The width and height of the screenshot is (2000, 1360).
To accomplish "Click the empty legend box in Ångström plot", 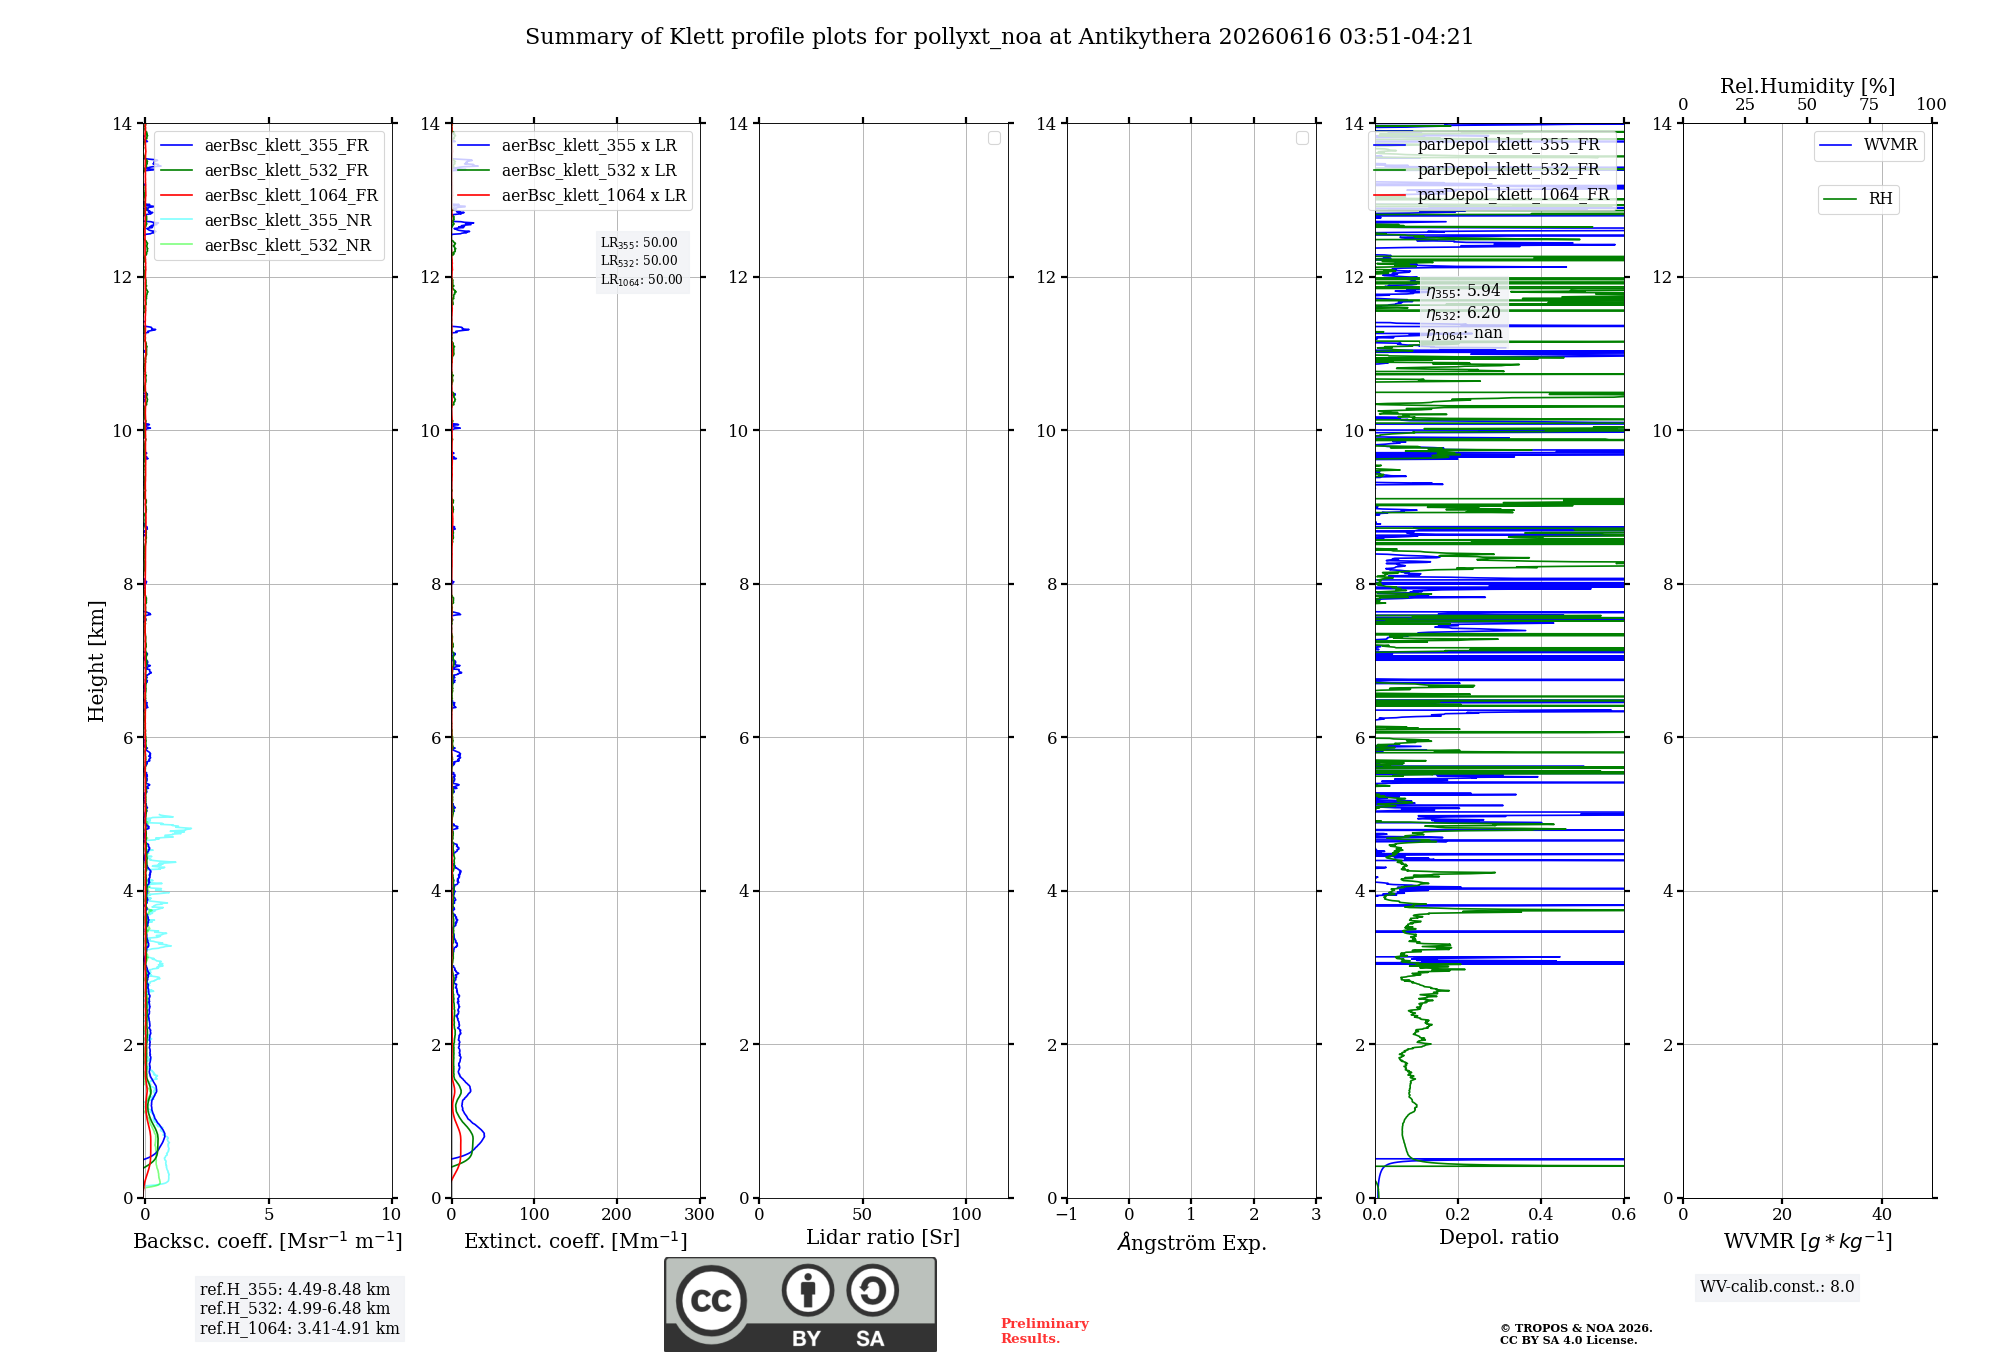I will pos(1302,138).
